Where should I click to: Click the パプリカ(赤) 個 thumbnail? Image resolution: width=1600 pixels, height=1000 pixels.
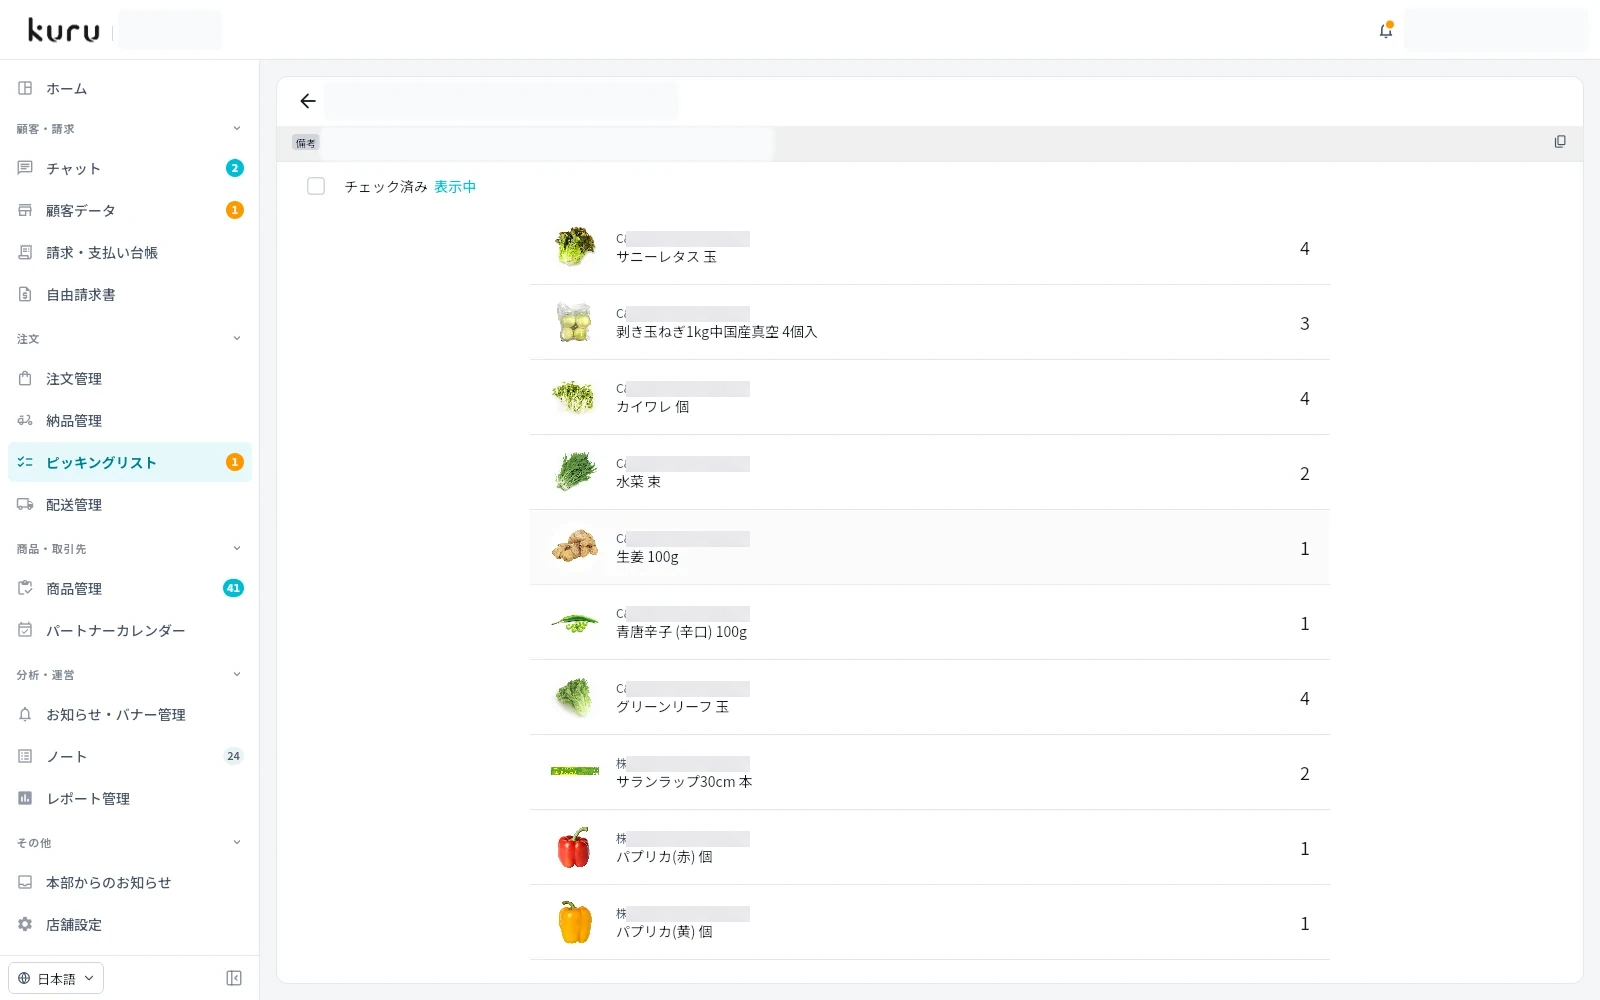575,847
